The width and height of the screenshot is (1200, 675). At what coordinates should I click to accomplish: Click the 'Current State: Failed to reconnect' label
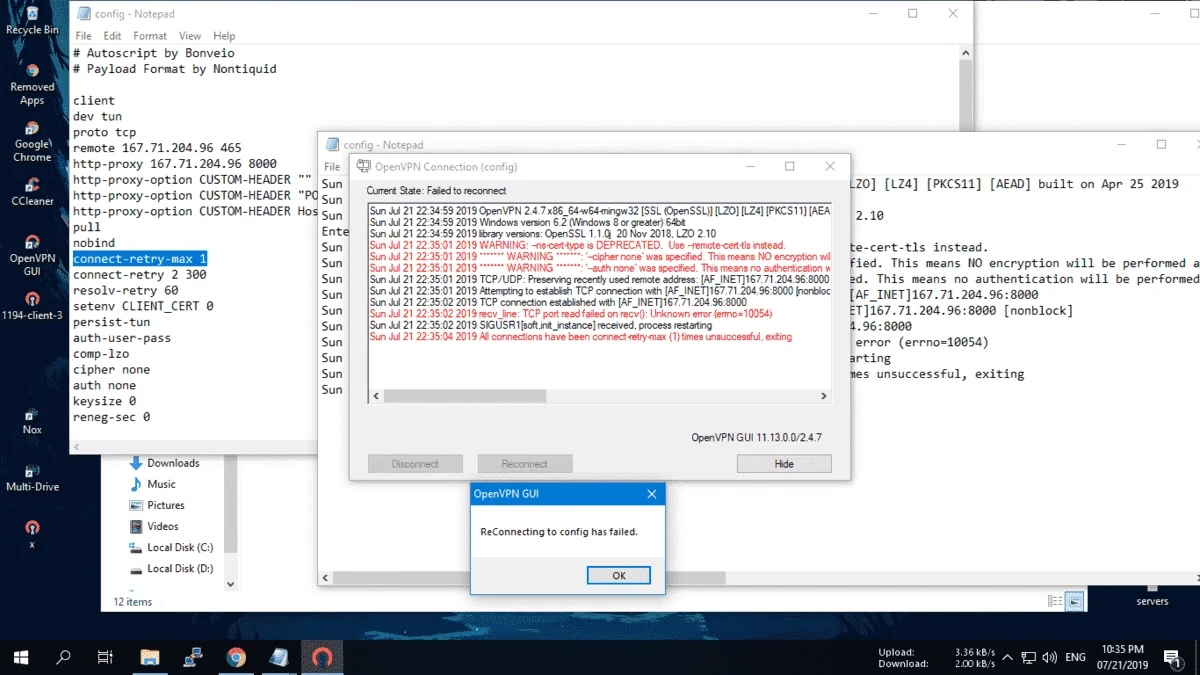tap(436, 190)
